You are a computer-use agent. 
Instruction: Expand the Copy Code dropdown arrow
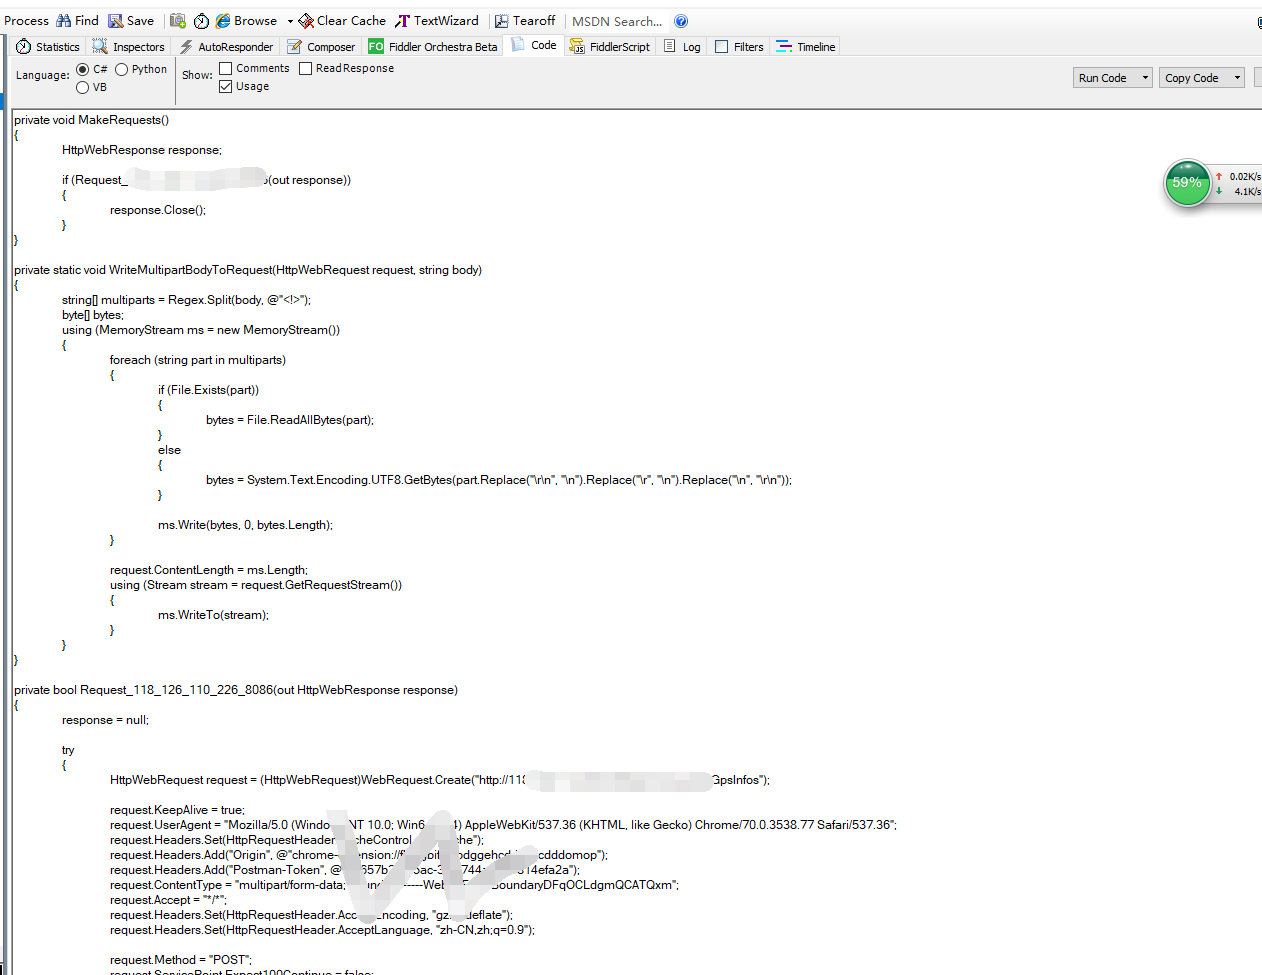point(1237,78)
